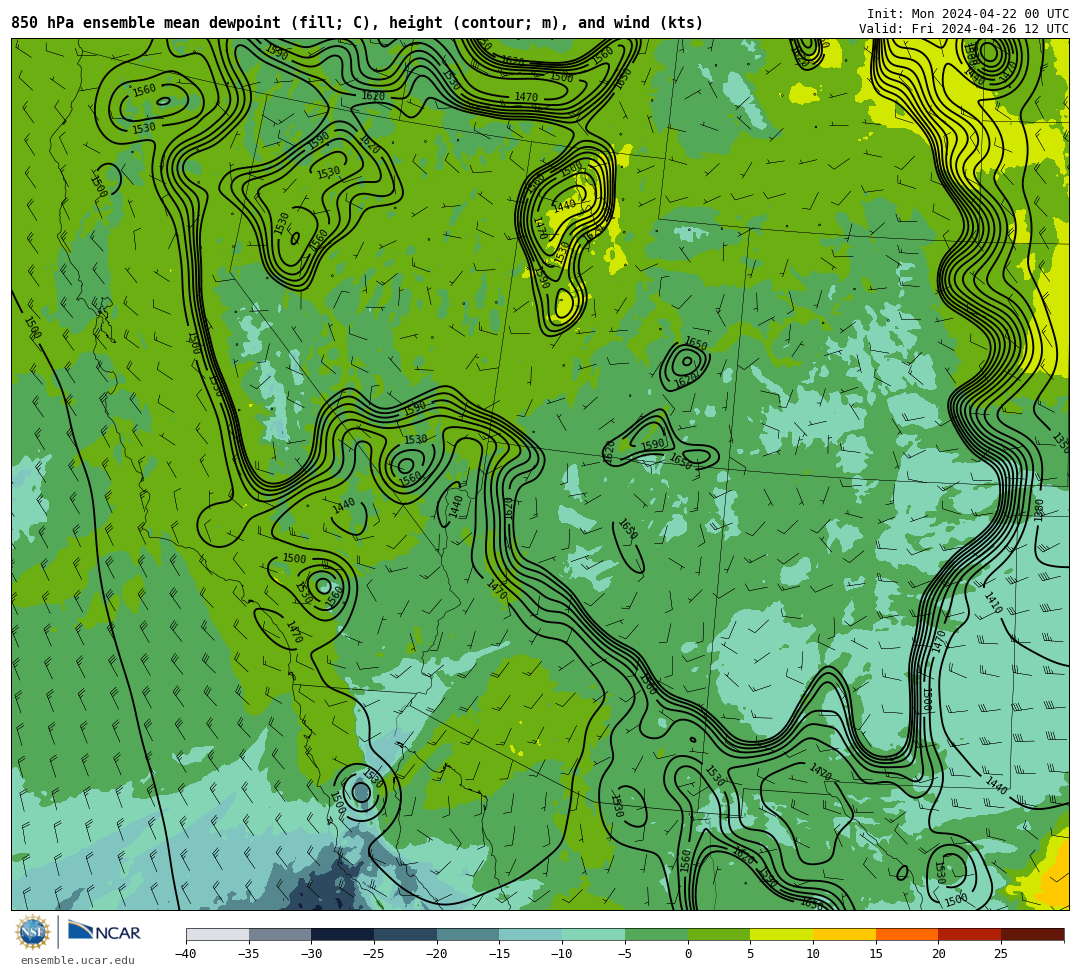Image resolution: width=1080 pixels, height=973 pixels.
Task: Click the -20 colorbar tick label
Action: pyautogui.click(x=436, y=954)
